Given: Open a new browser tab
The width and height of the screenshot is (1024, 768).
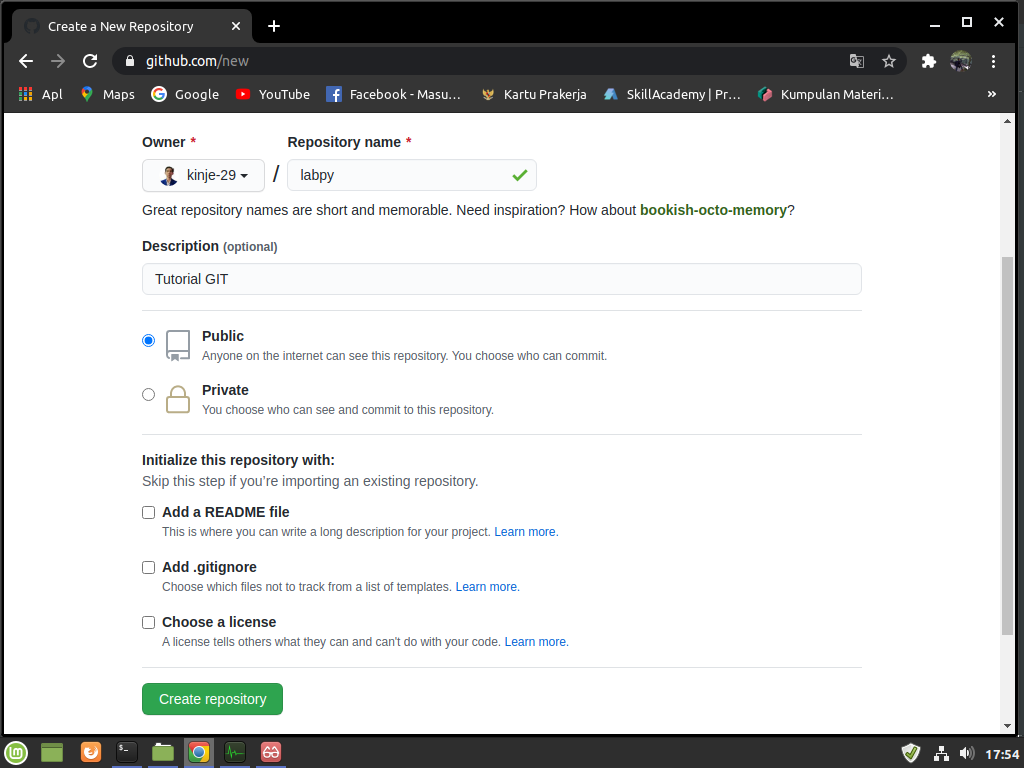Looking at the screenshot, I should click(274, 26).
